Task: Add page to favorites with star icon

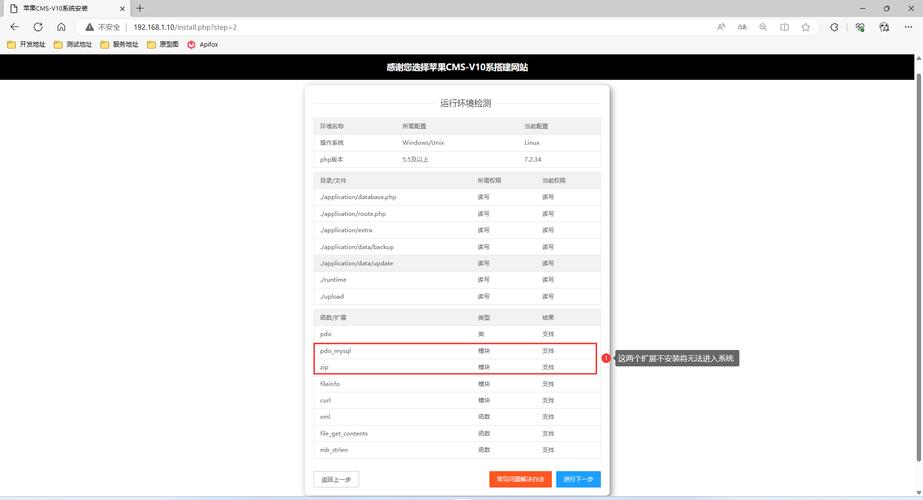Action: tap(806, 27)
